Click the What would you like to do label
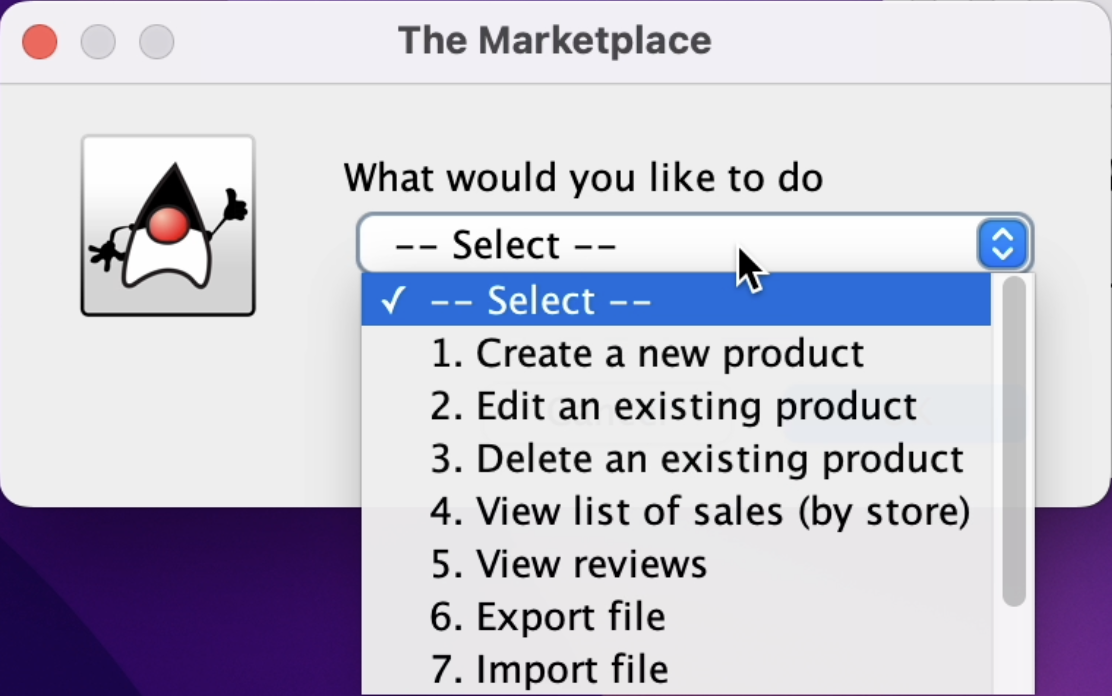Image resolution: width=1112 pixels, height=696 pixels. 583,177
